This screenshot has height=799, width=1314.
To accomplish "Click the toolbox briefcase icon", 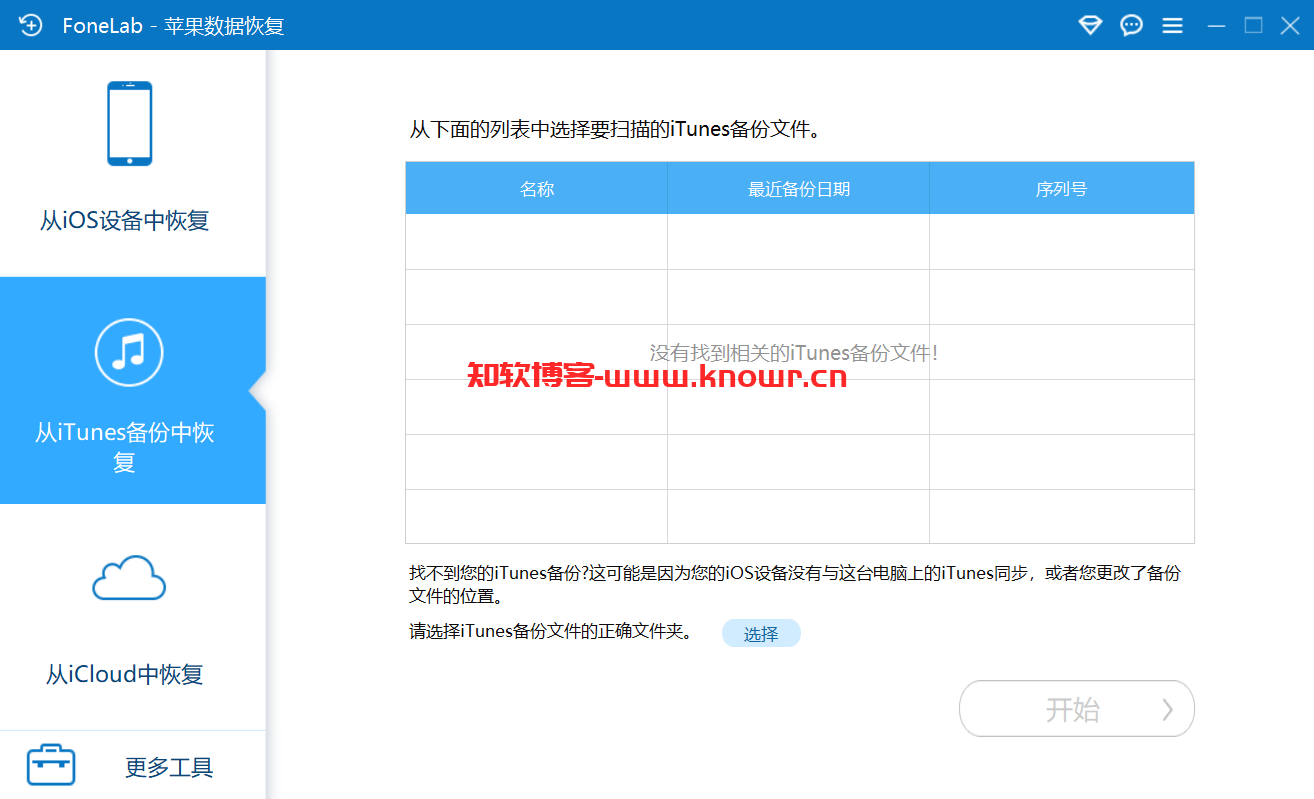I will pos(51,766).
